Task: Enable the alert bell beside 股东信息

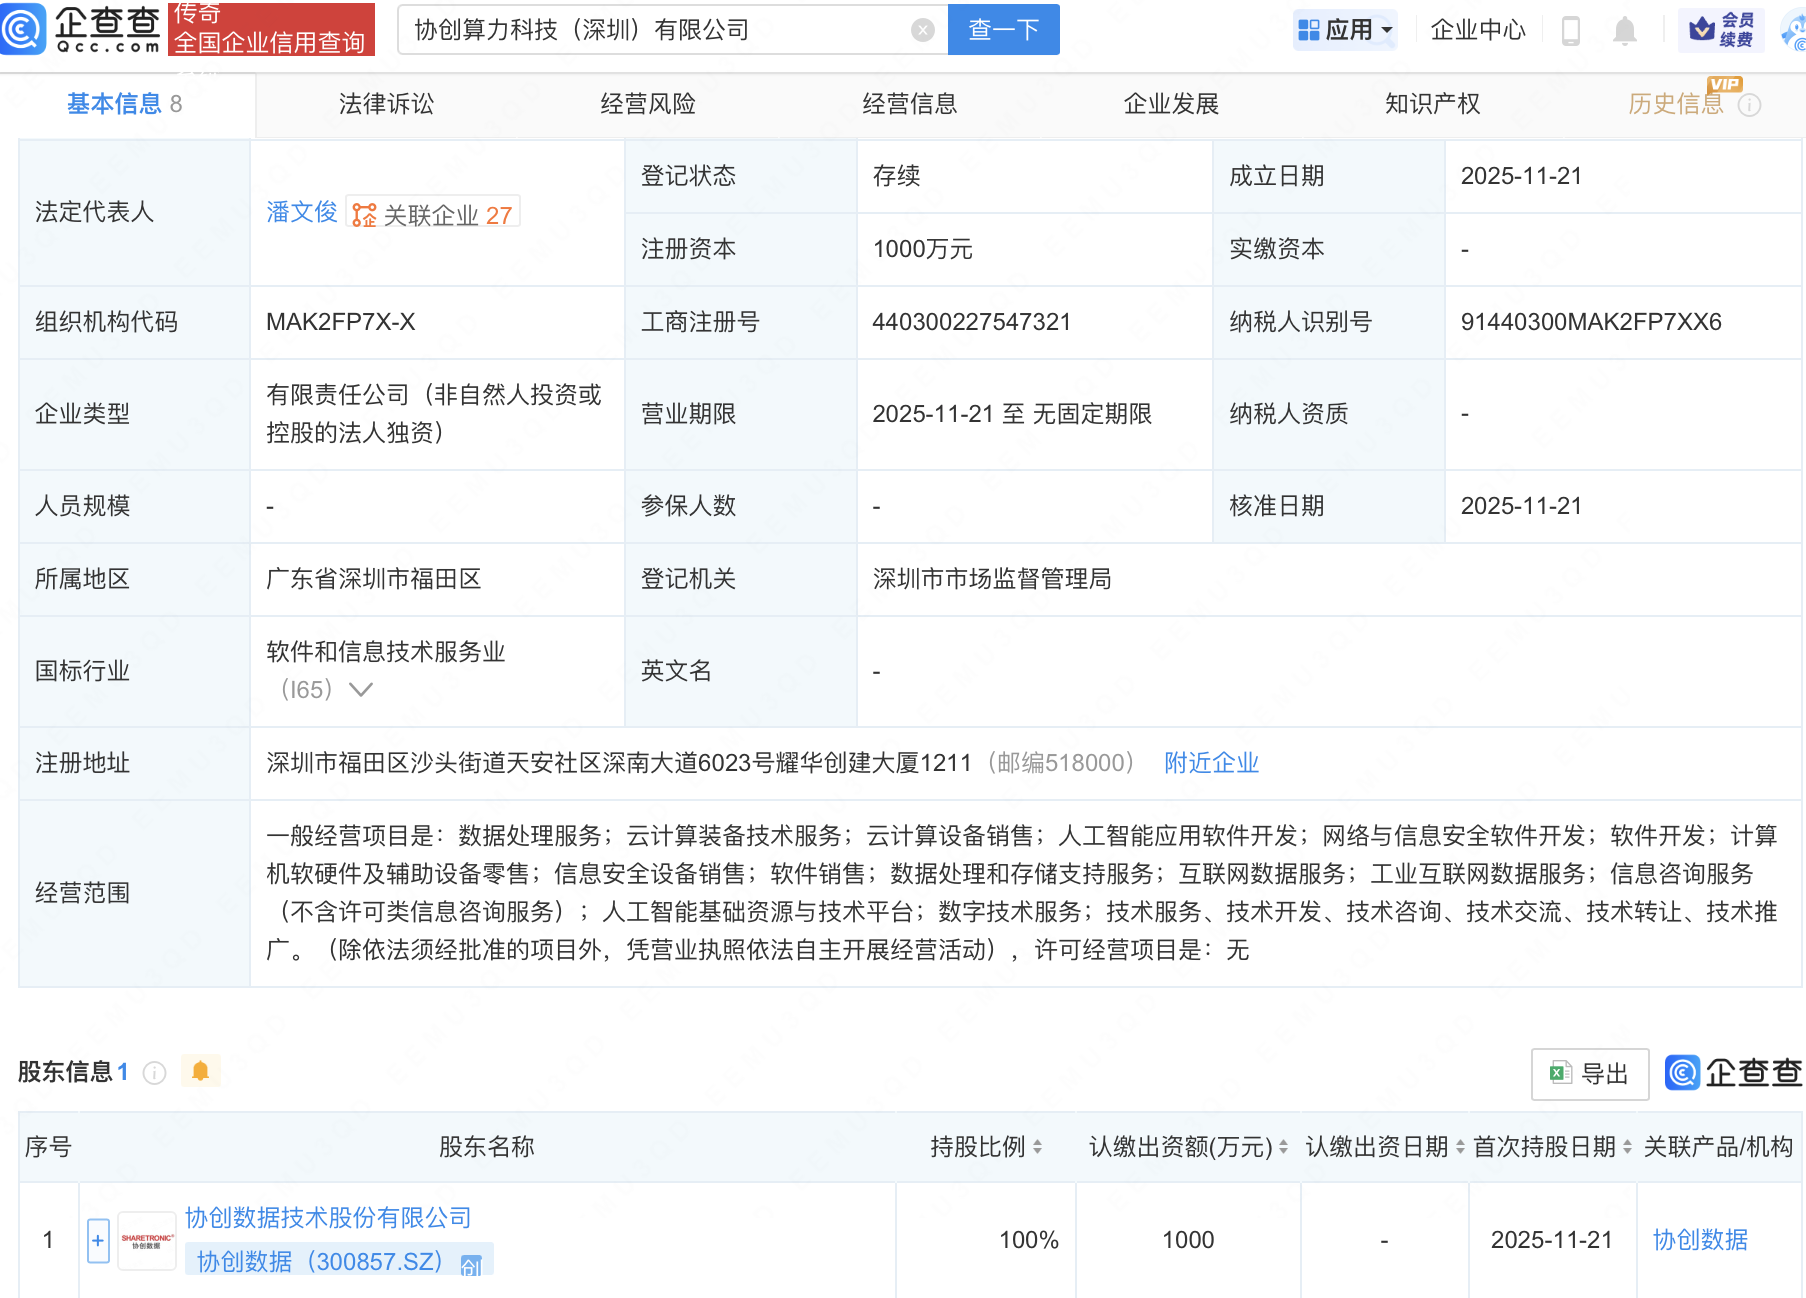Action: pyautogui.click(x=201, y=1070)
